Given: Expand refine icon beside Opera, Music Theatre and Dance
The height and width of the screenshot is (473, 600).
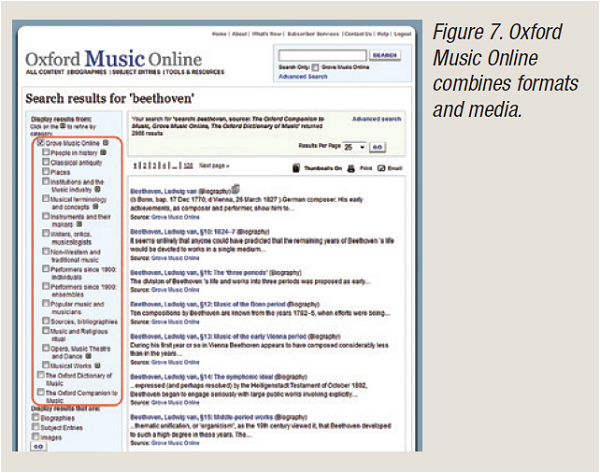Looking at the screenshot, I should point(88,356).
